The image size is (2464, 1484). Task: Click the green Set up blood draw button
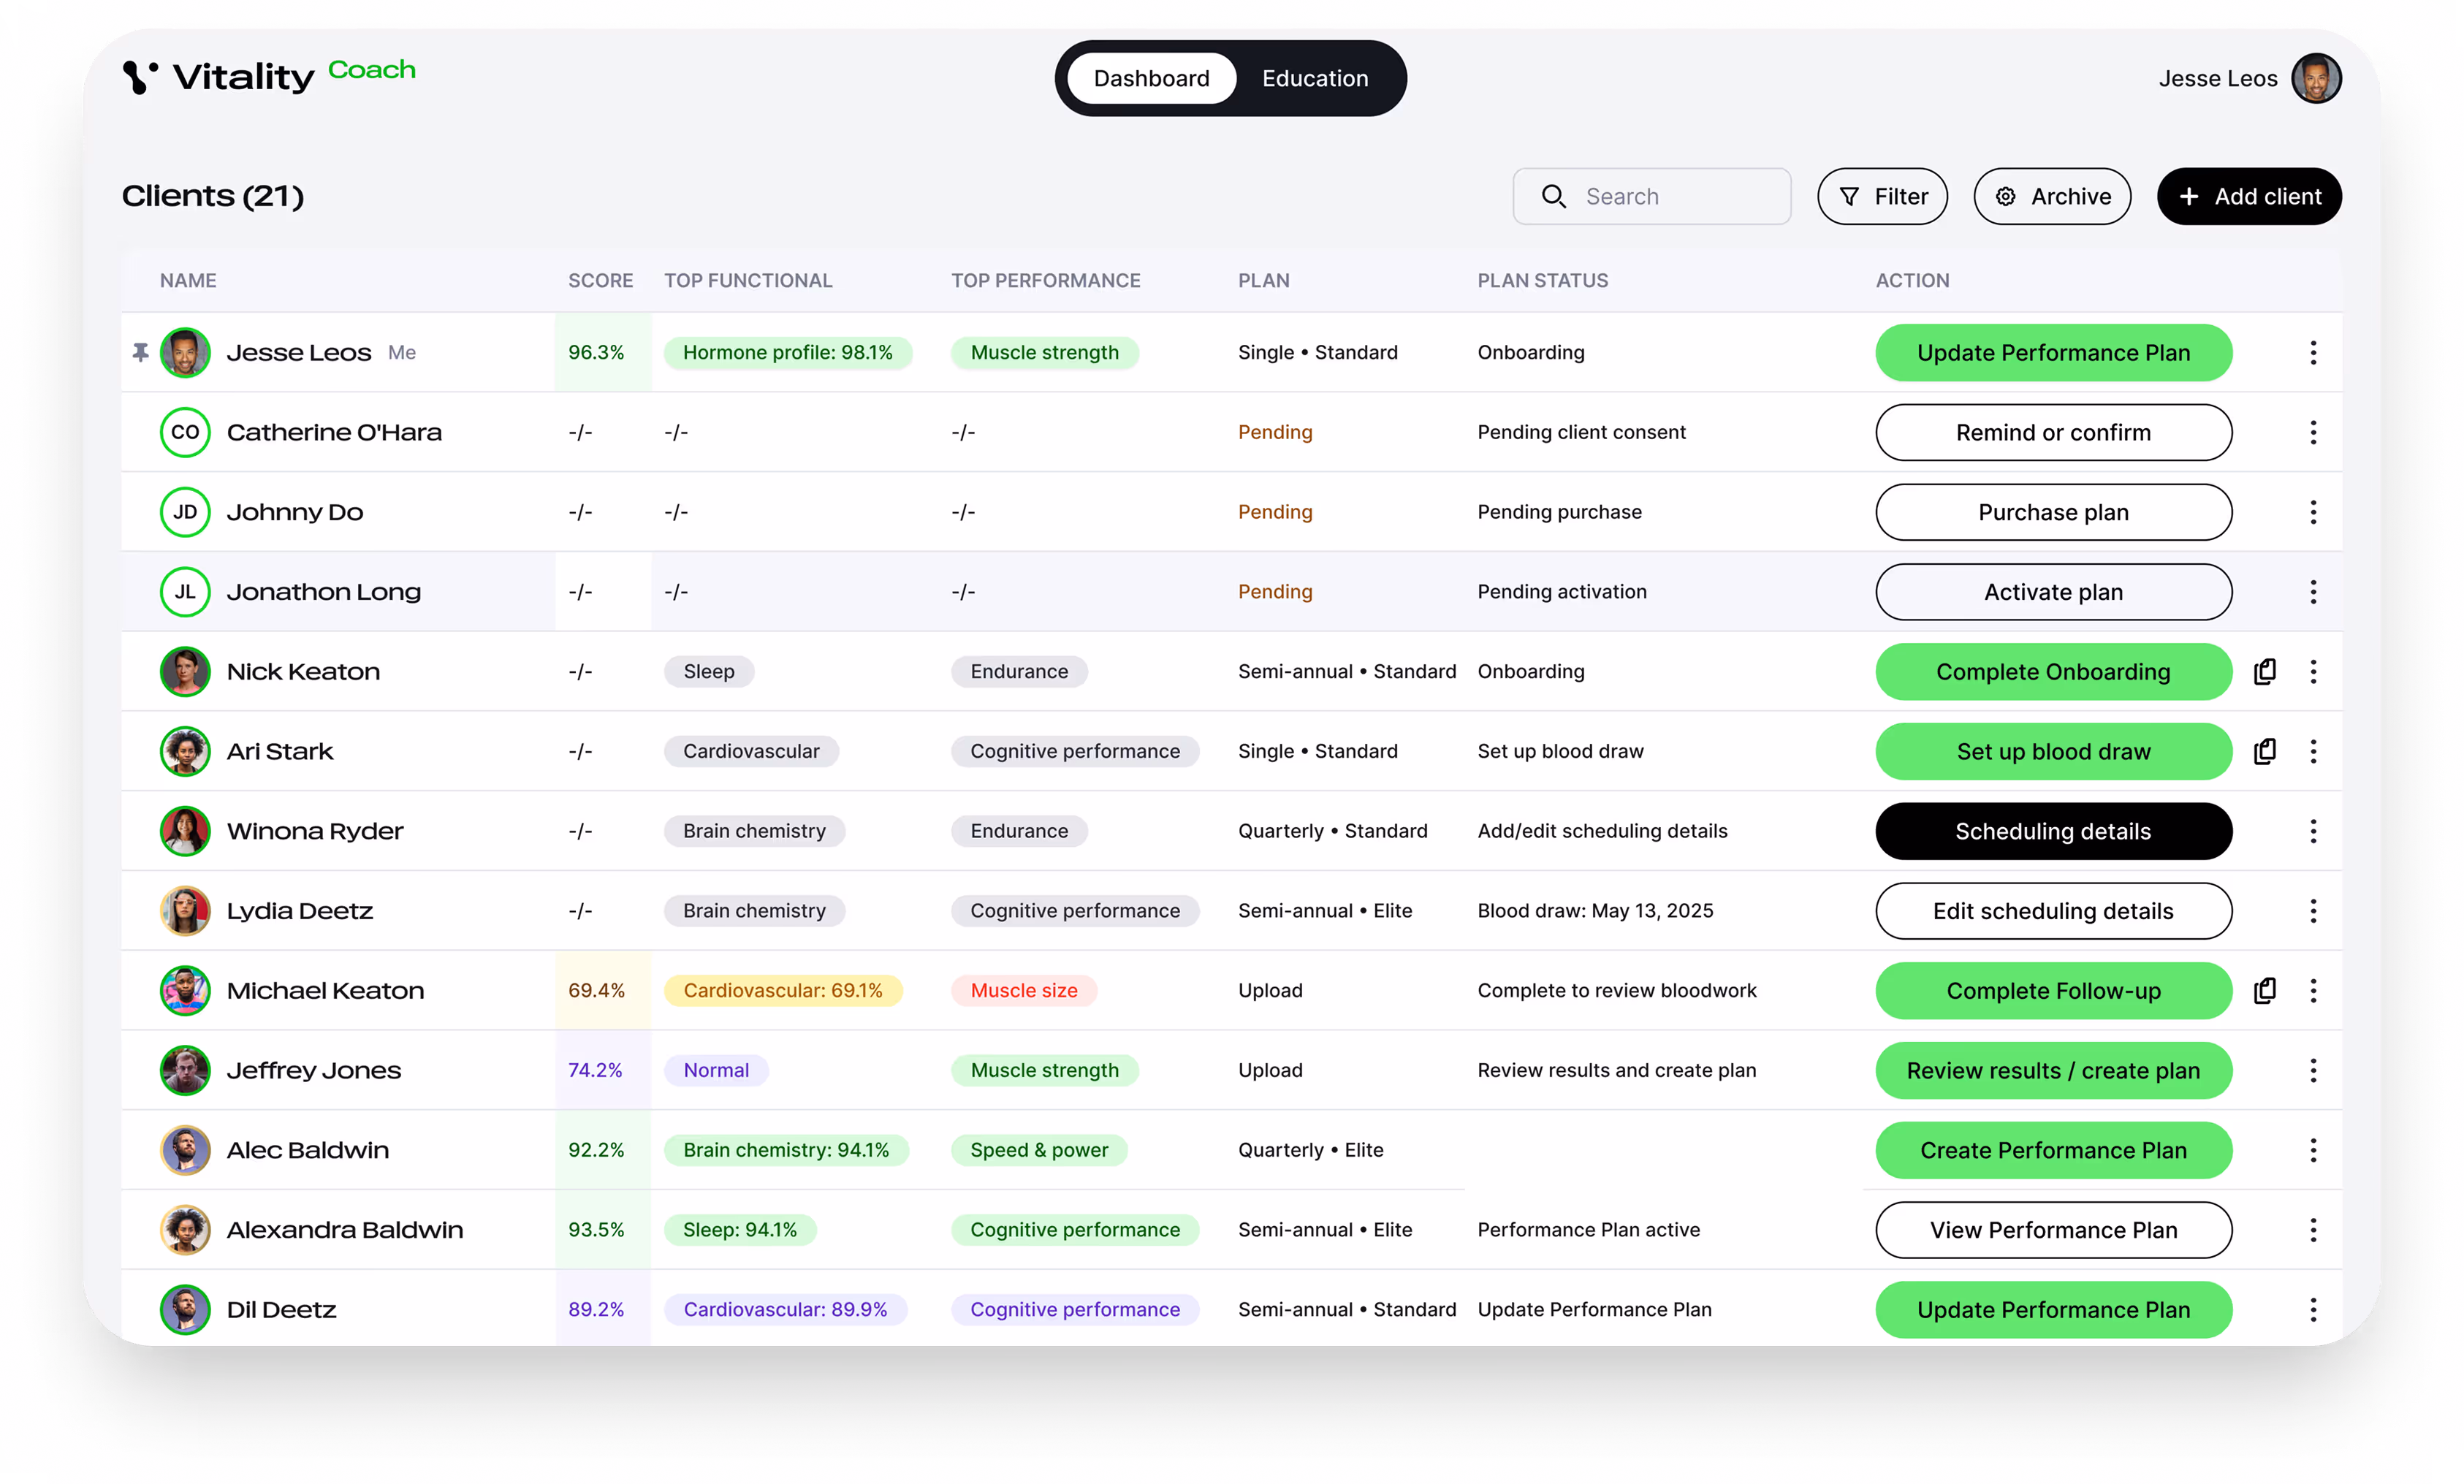click(2053, 751)
